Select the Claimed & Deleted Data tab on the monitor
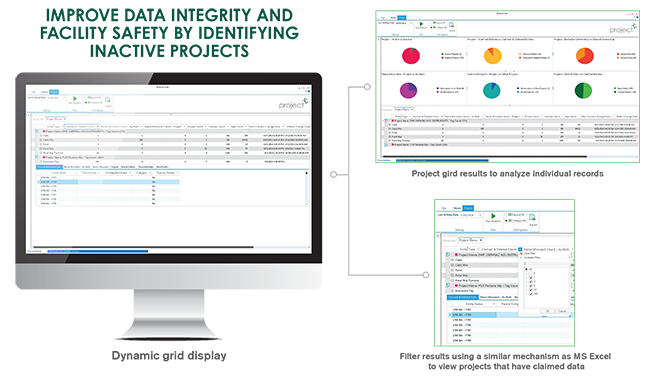 click(x=49, y=167)
